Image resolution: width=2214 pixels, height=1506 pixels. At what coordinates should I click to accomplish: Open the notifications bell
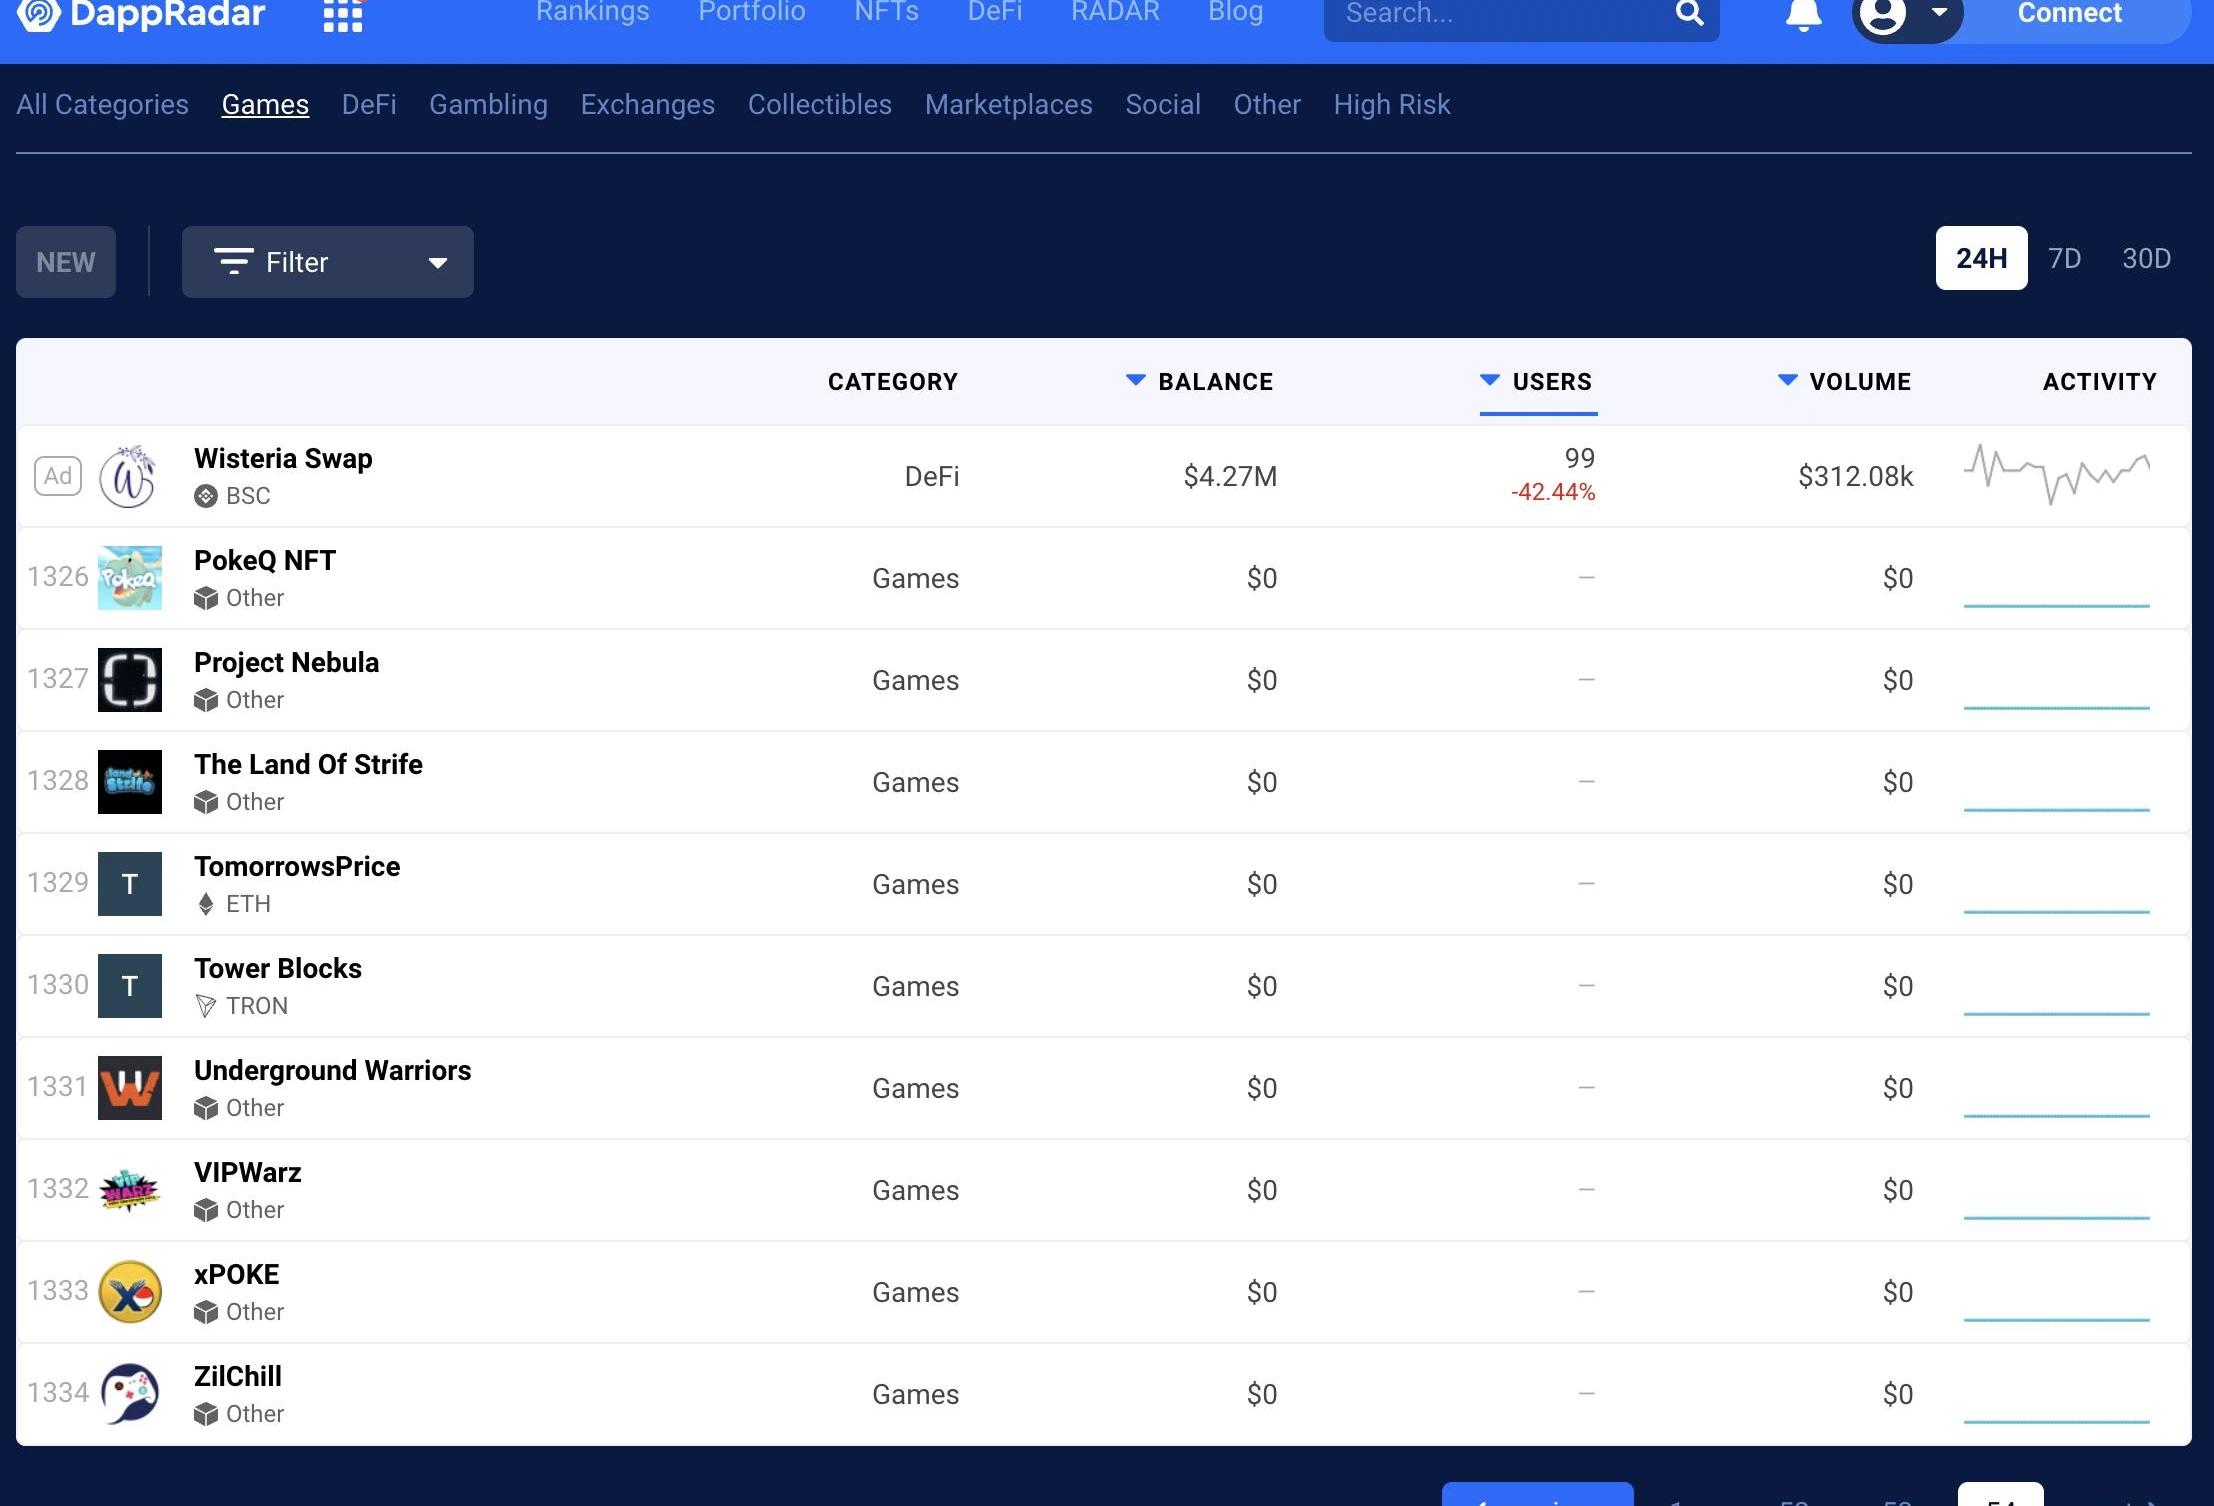point(1803,14)
